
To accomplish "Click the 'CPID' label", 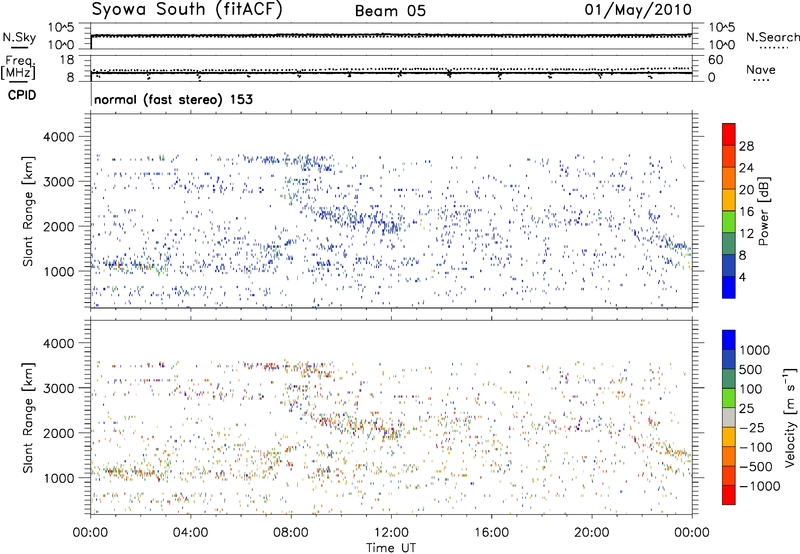I will click(x=22, y=95).
